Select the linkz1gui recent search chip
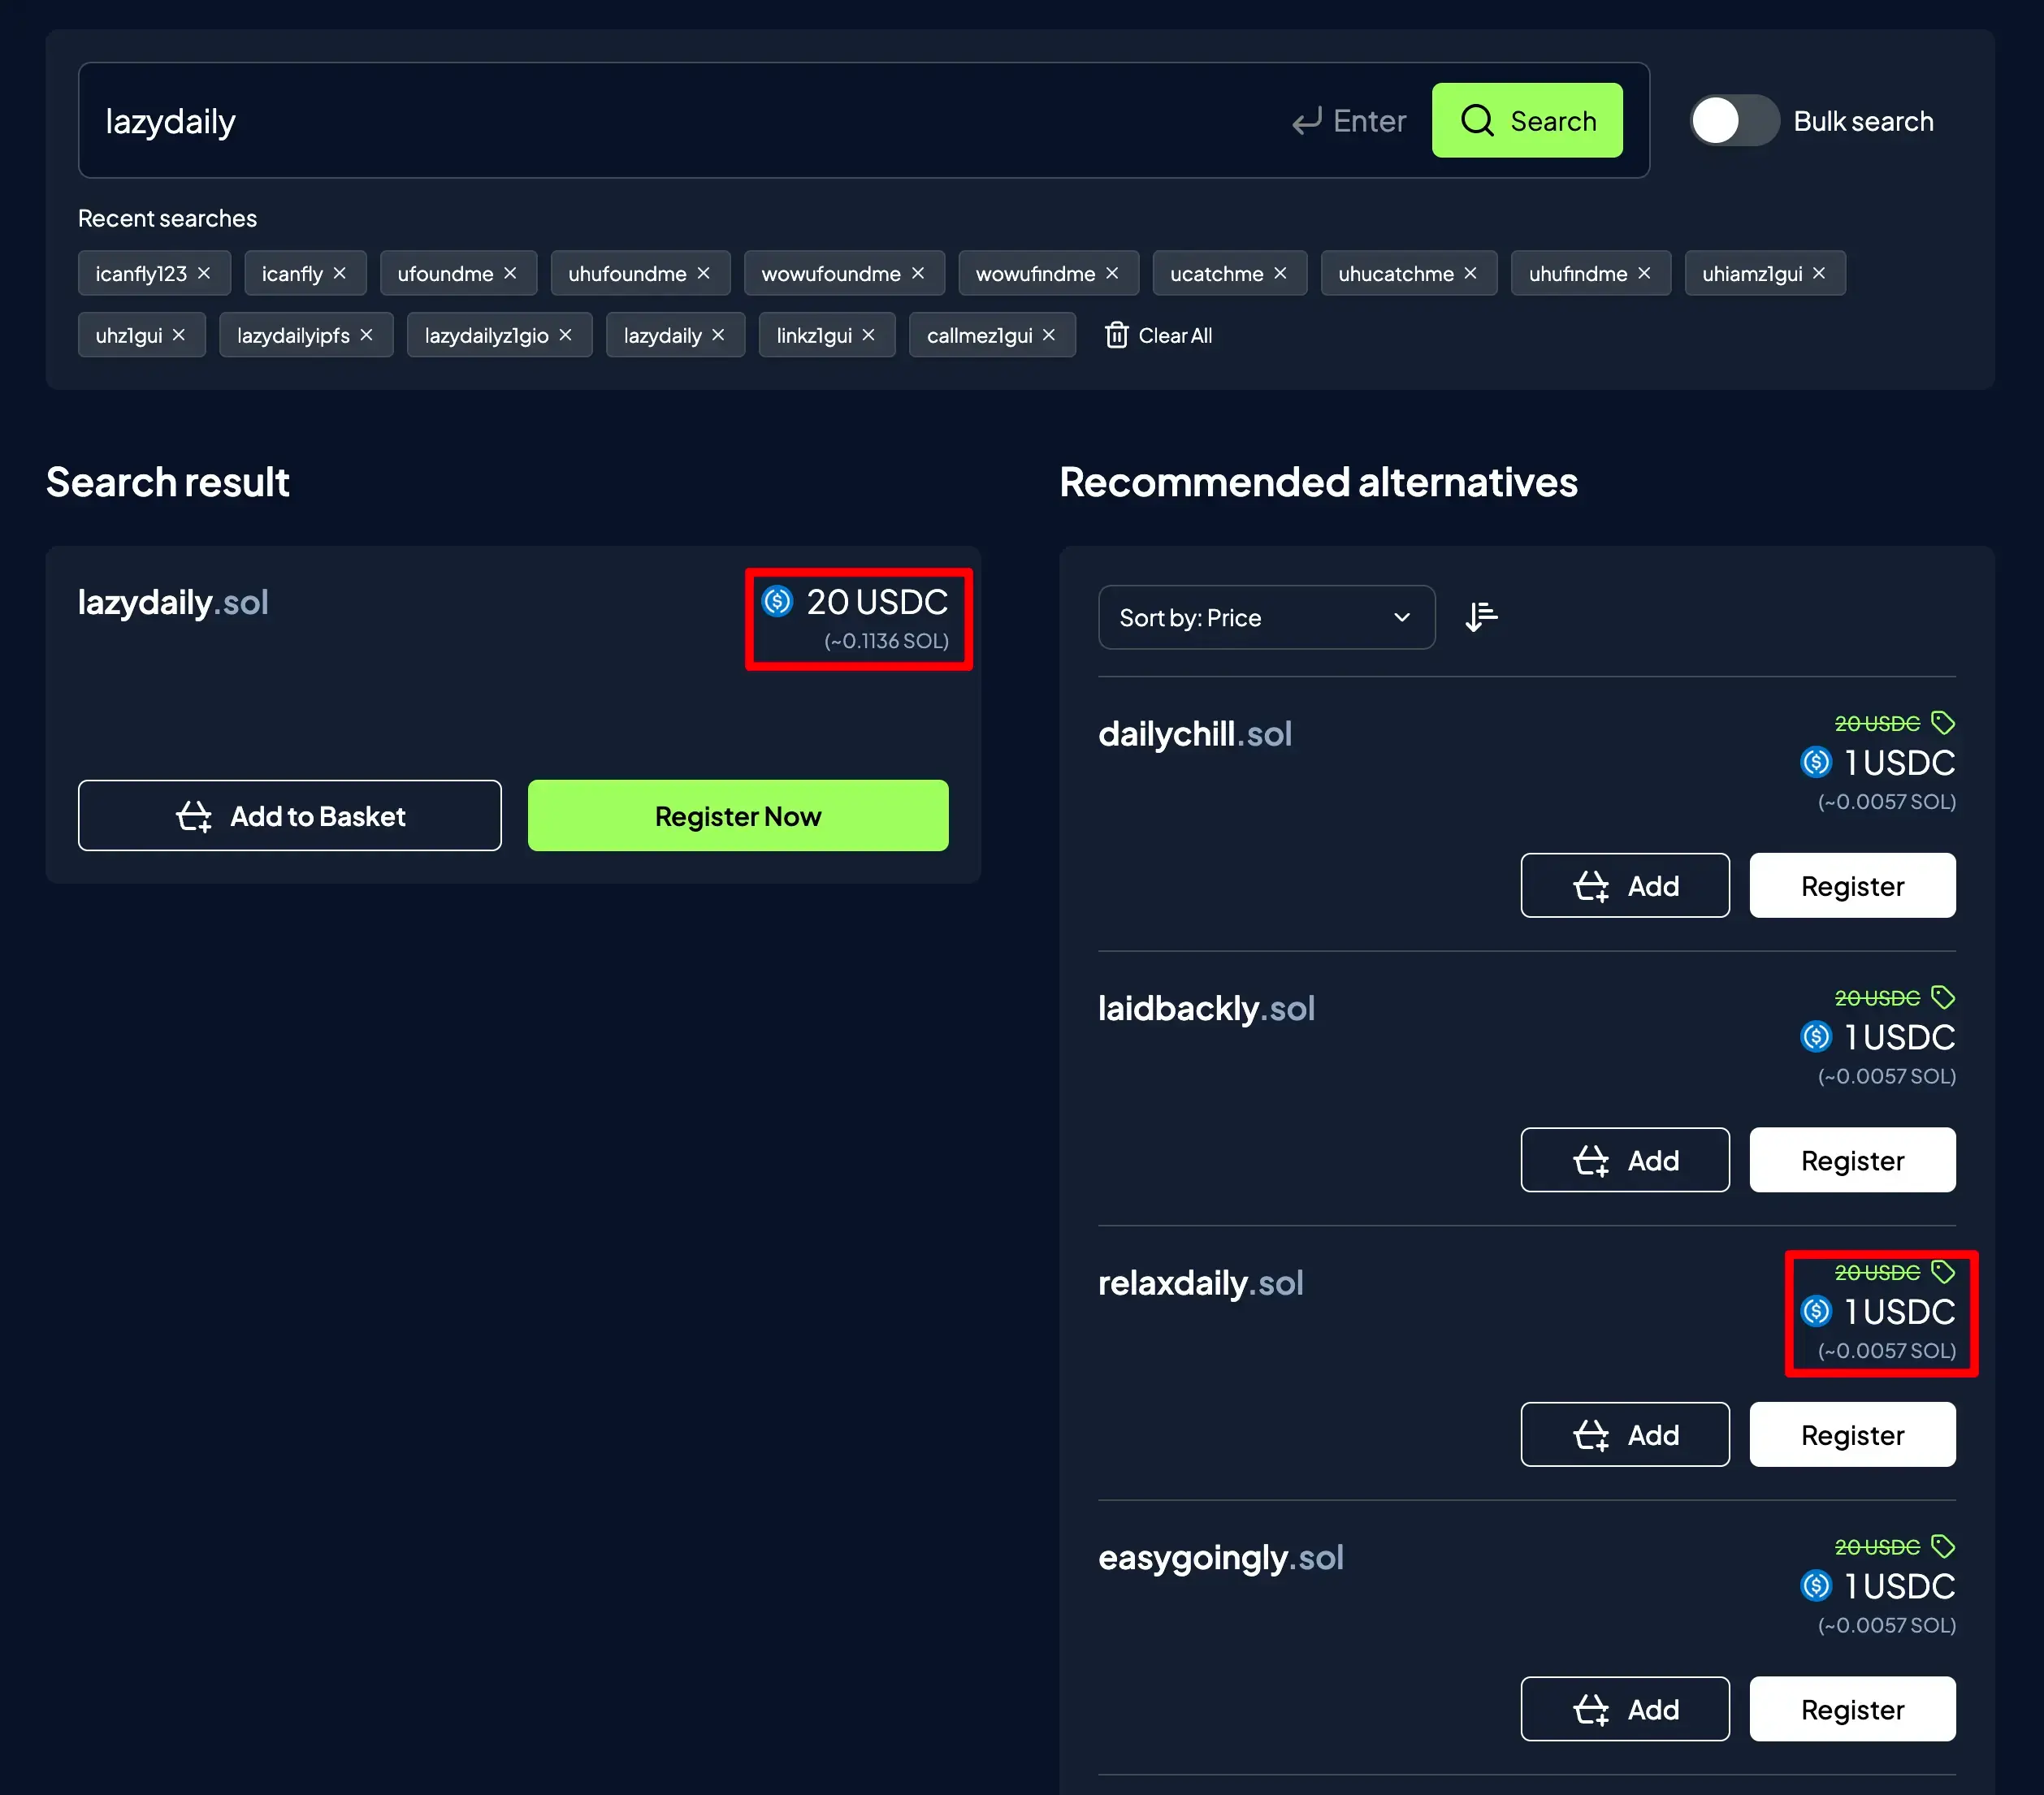 click(x=813, y=335)
